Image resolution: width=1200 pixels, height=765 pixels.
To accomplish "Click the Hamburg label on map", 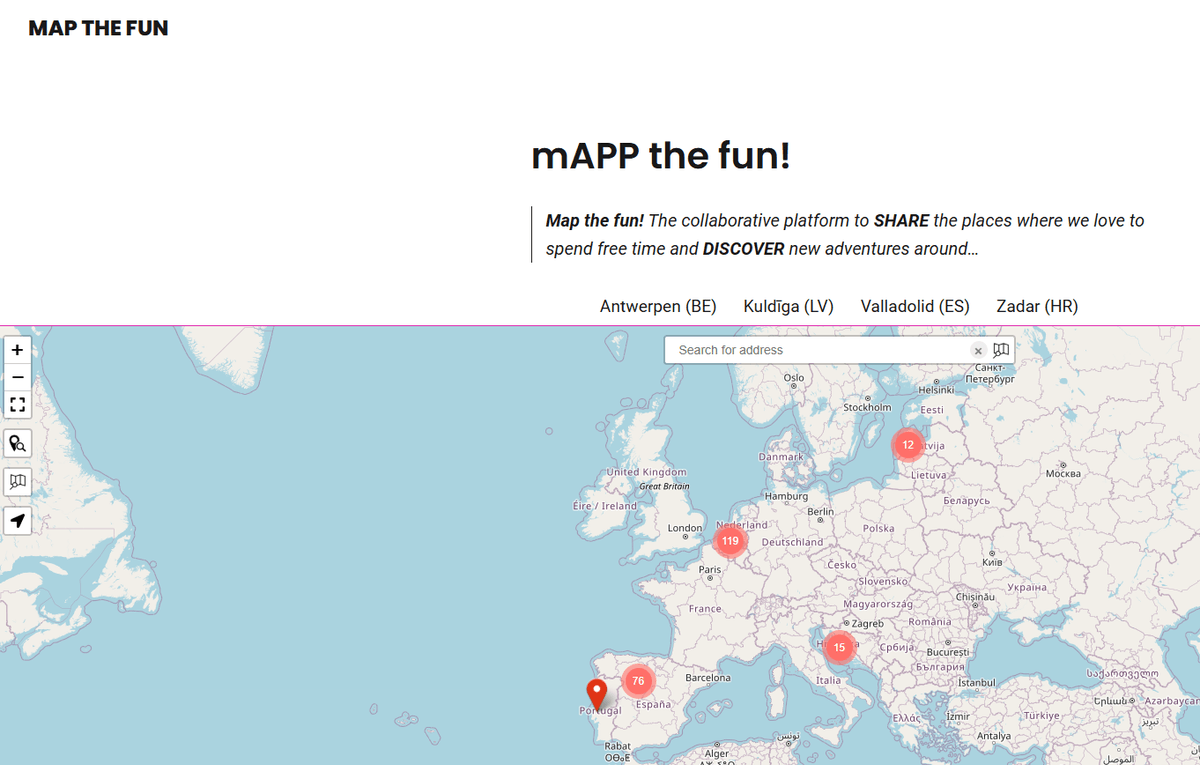I will pyautogui.click(x=785, y=496).
